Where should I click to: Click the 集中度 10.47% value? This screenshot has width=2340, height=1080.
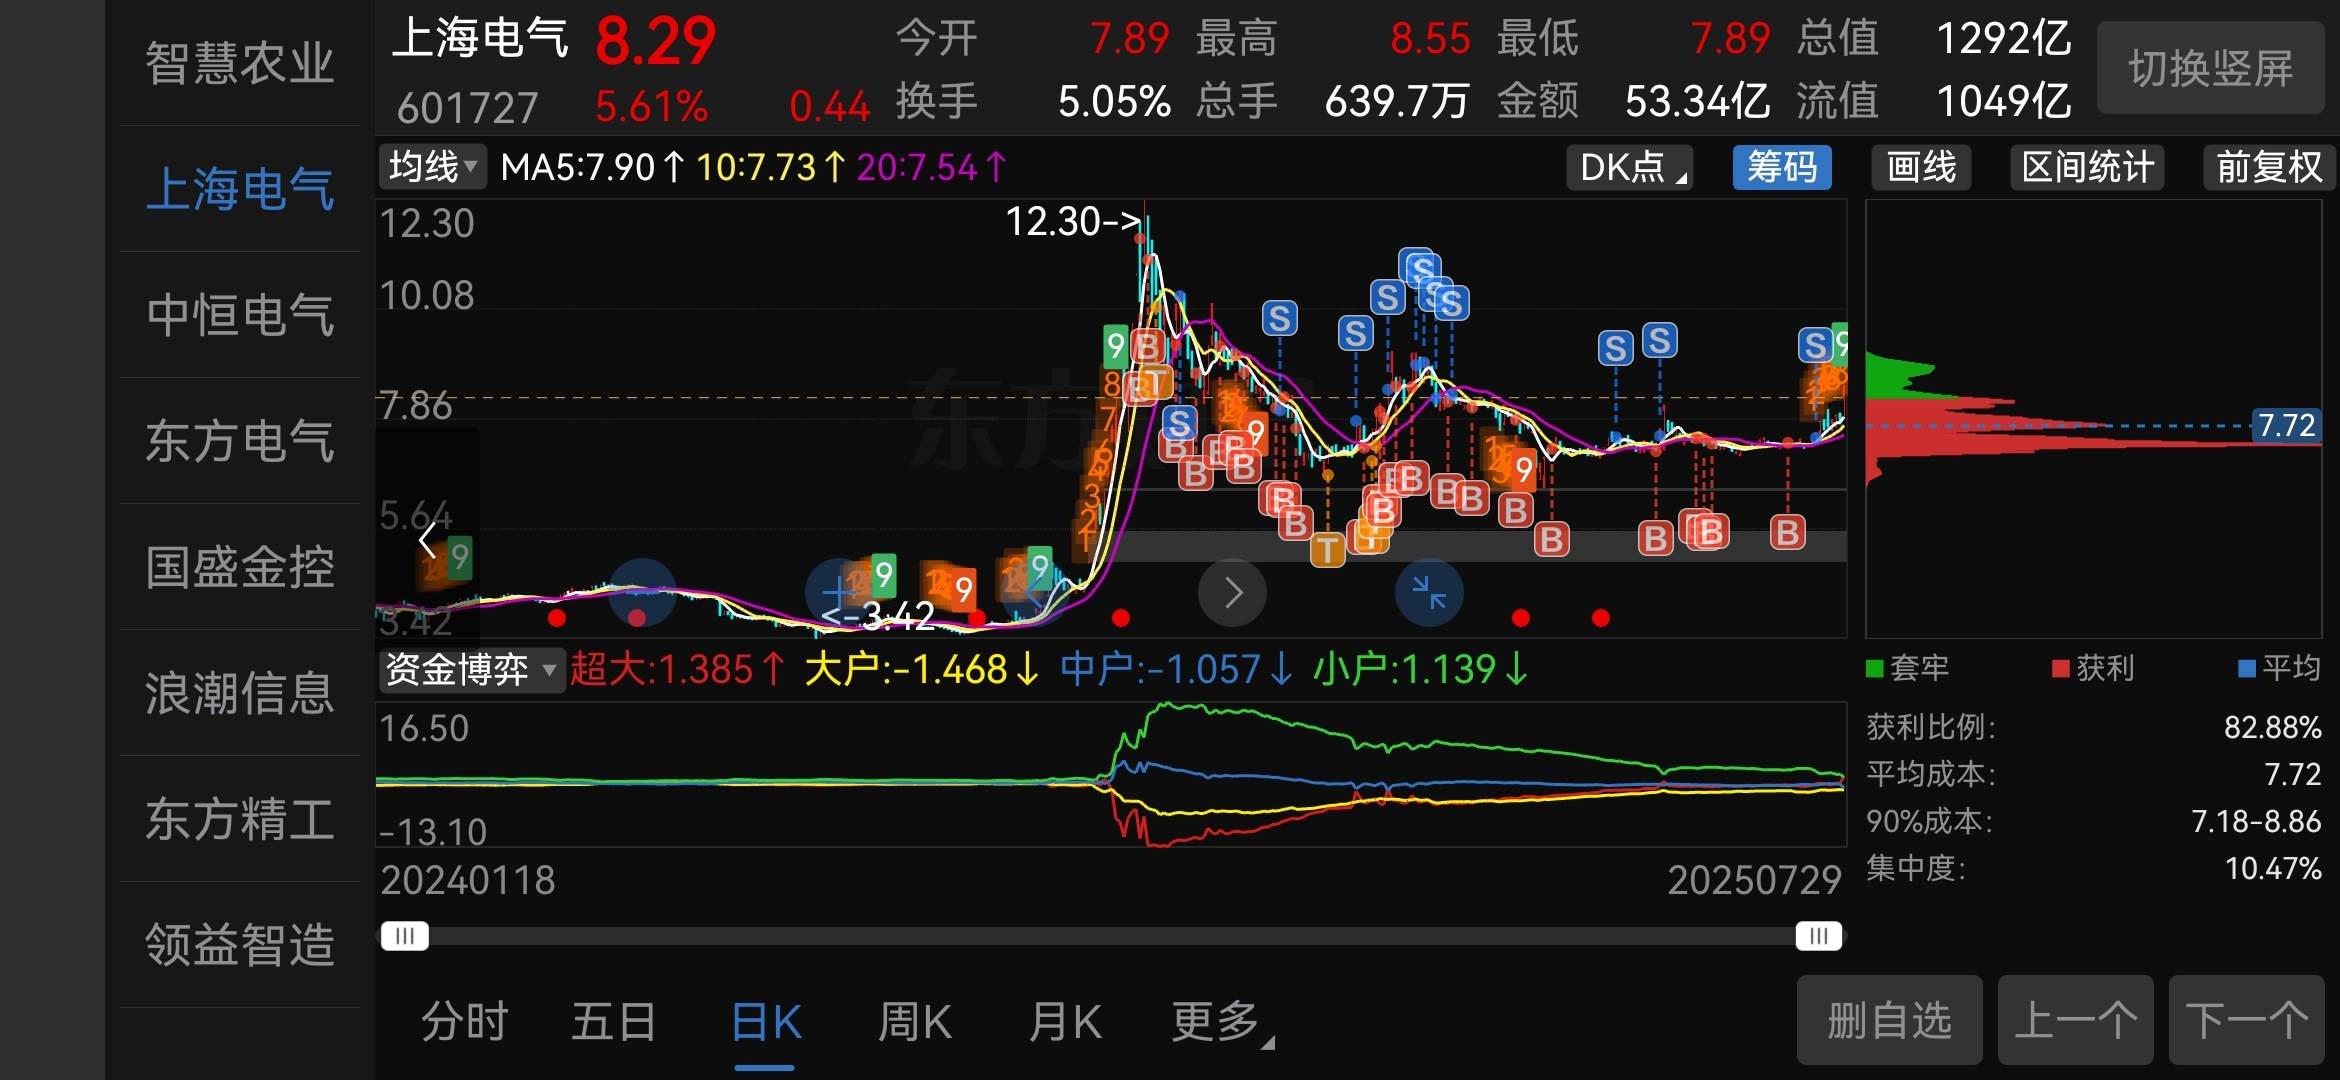pyautogui.click(x=2273, y=868)
